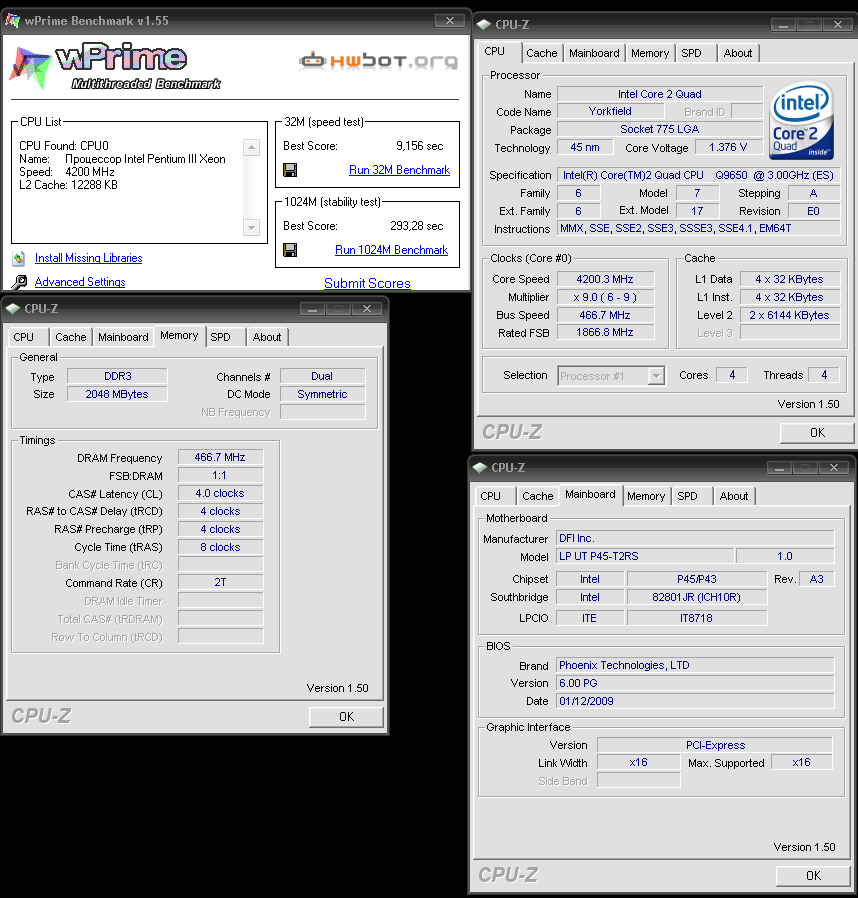Click the Core Speed 4200.3 MHz value
858x898 pixels.
coord(605,279)
